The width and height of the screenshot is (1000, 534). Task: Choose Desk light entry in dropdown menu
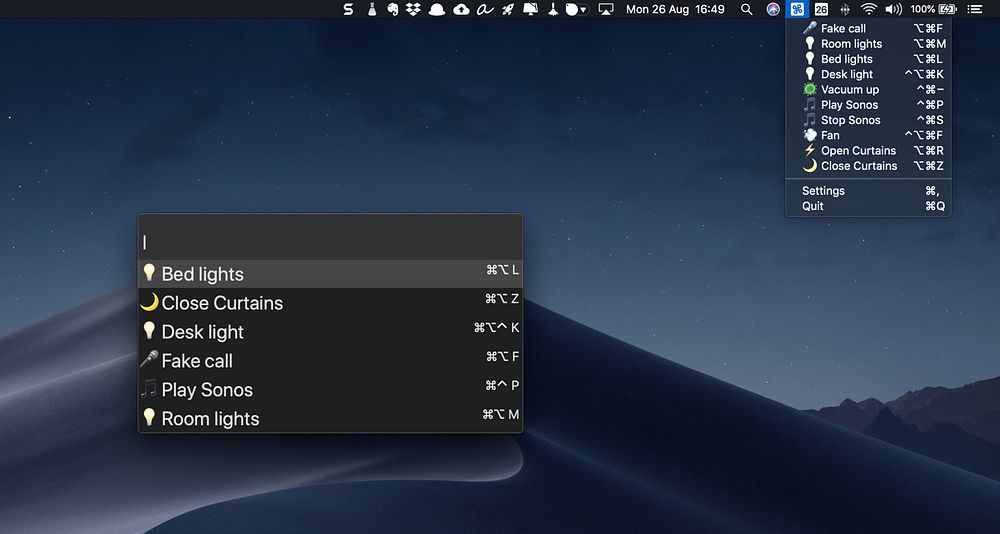coord(868,74)
